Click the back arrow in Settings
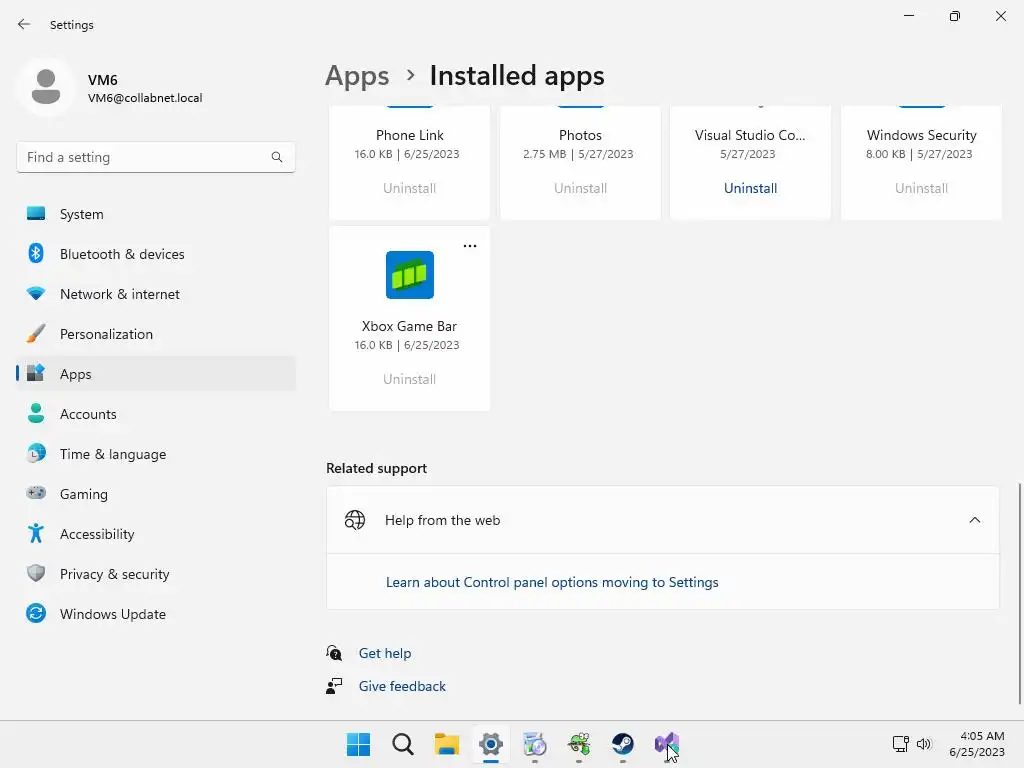Screen dimensions: 1024x768 [24, 25]
